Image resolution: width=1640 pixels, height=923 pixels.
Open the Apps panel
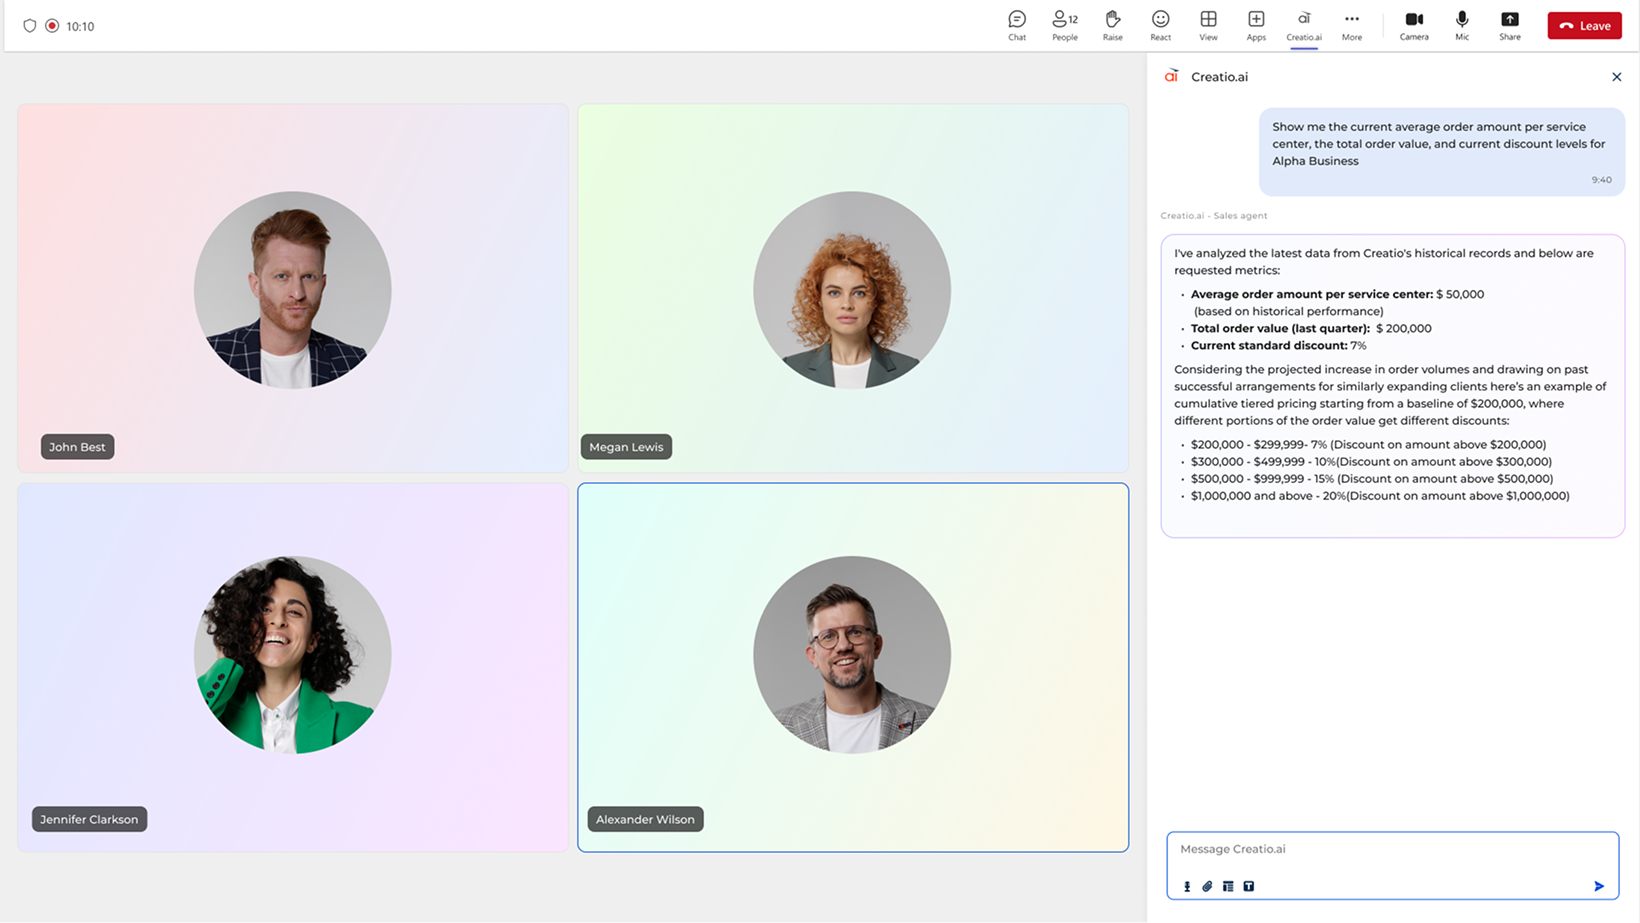click(1255, 25)
